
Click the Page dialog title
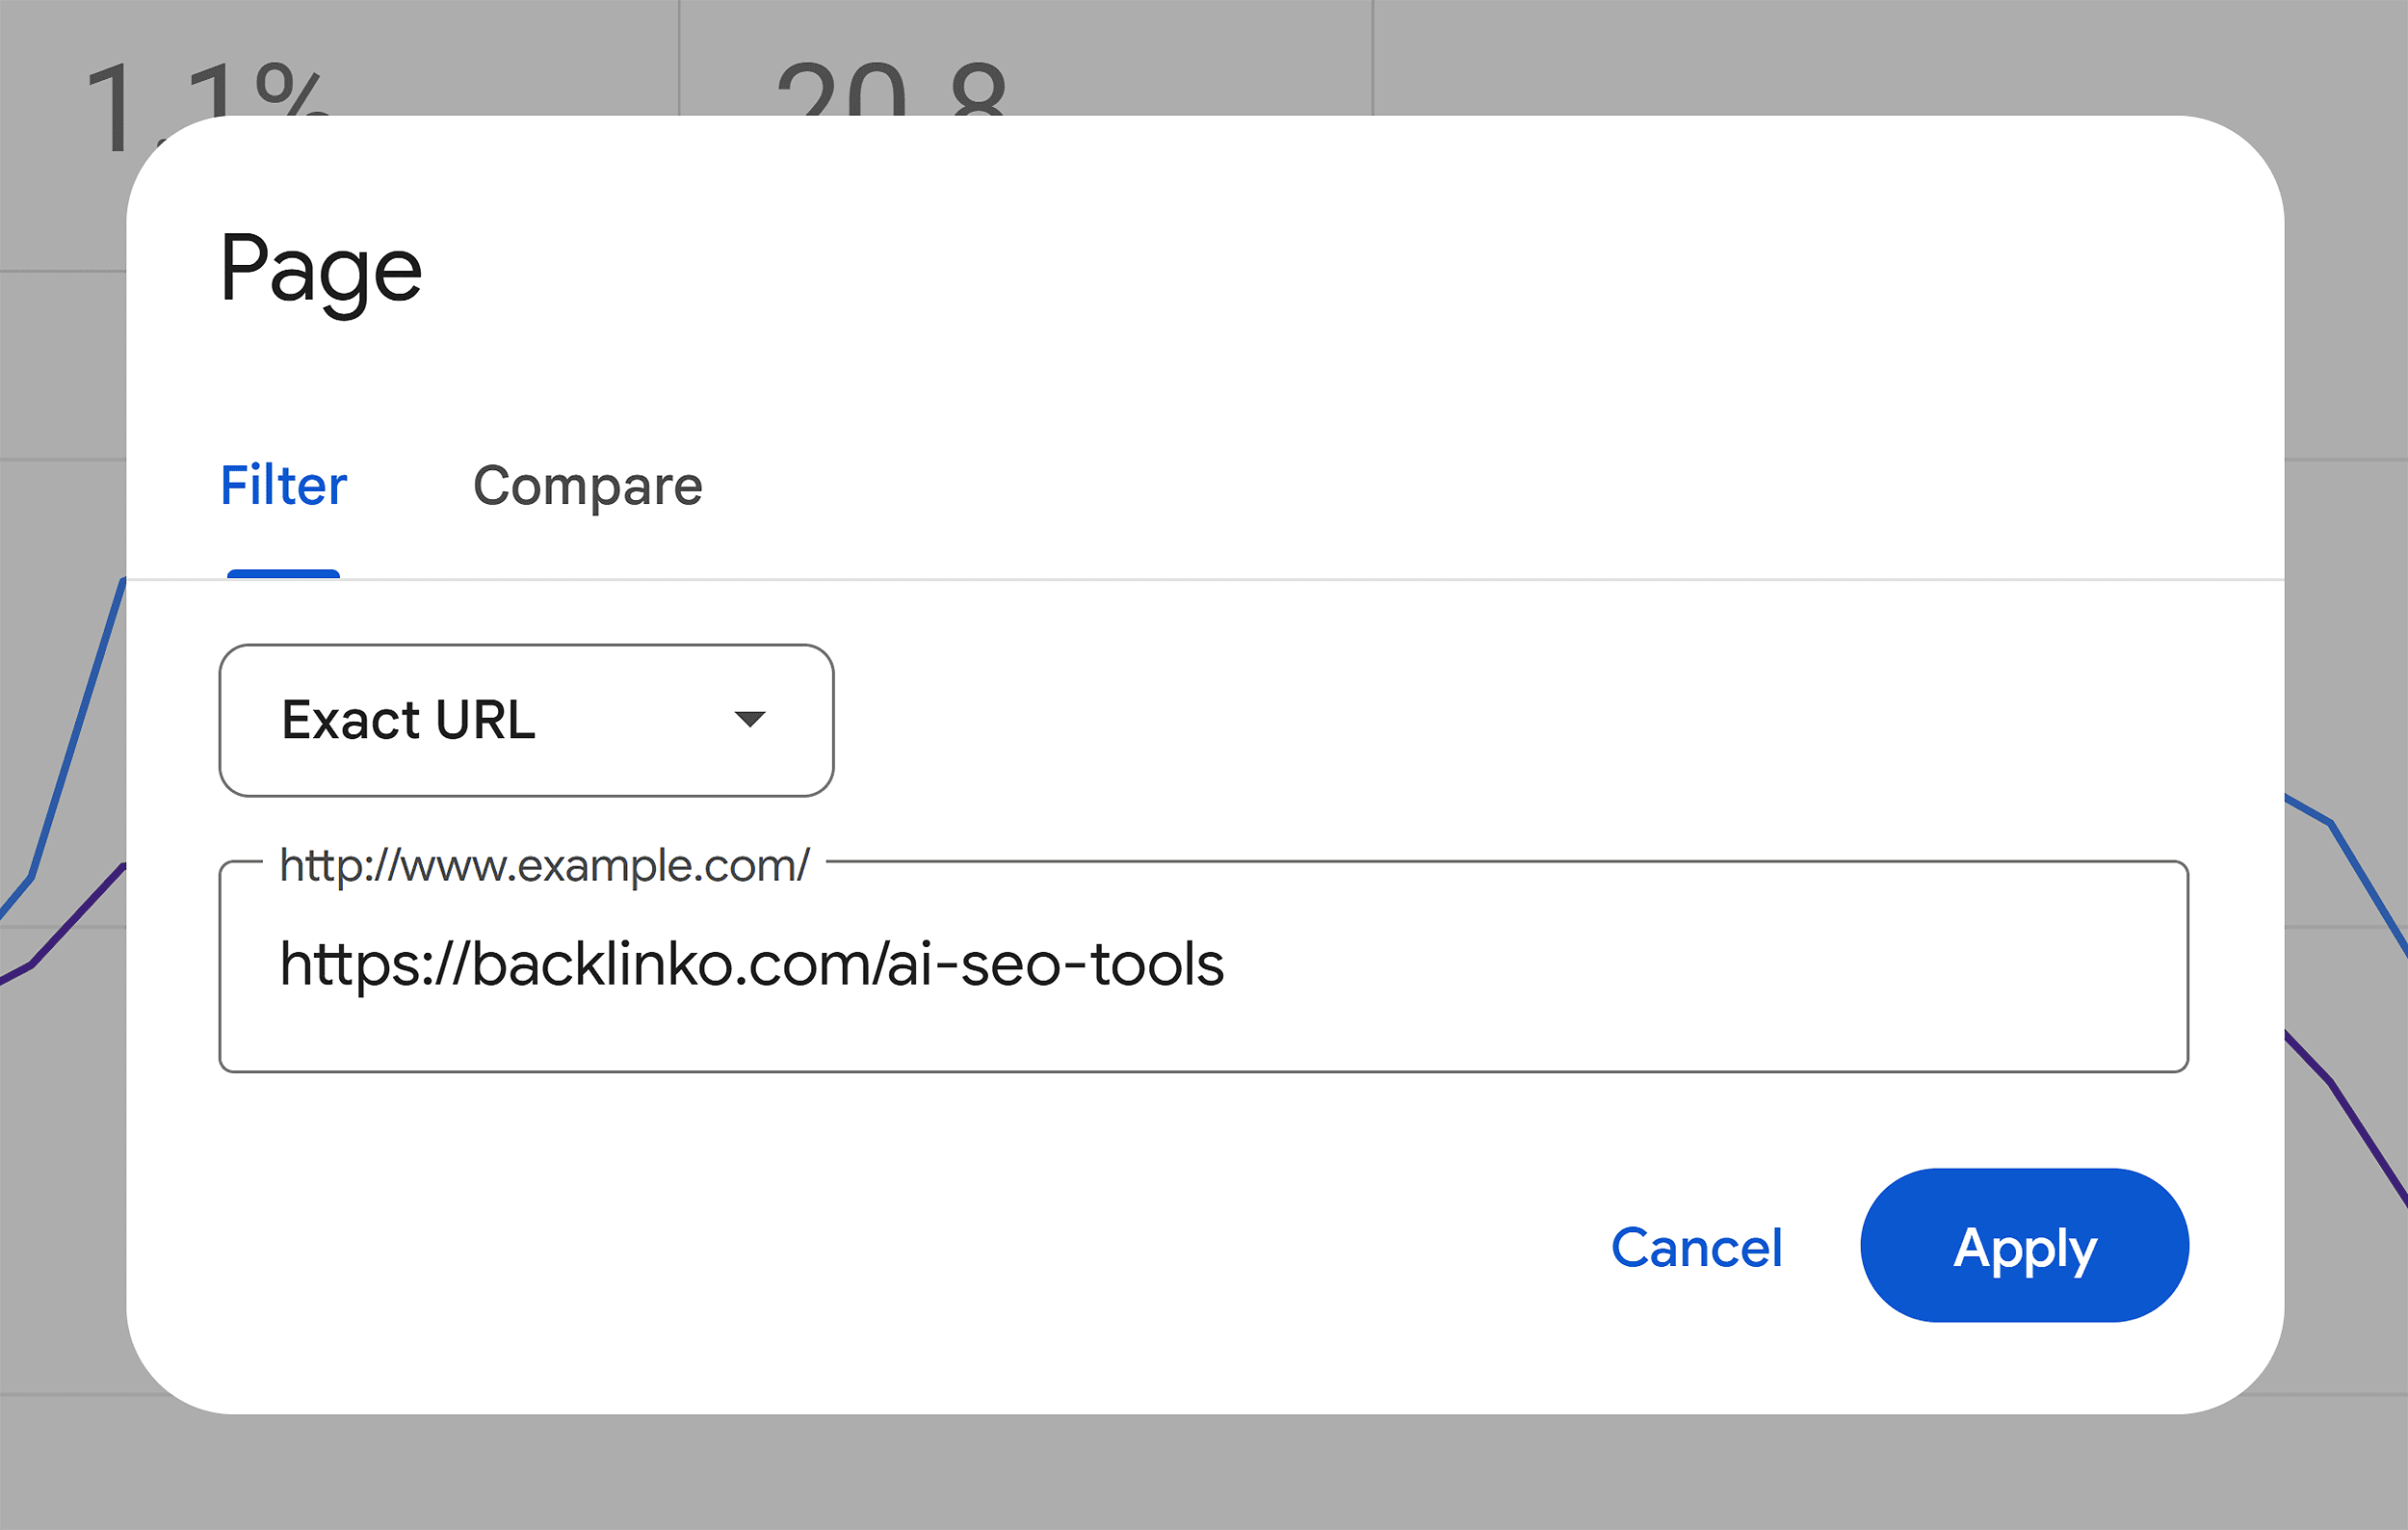pos(320,267)
